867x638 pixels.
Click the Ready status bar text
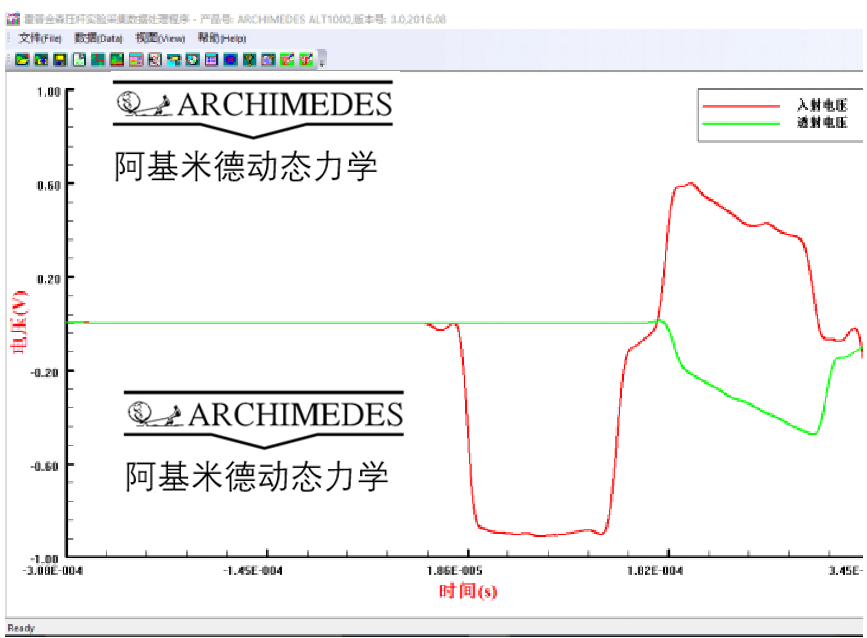click(x=21, y=628)
